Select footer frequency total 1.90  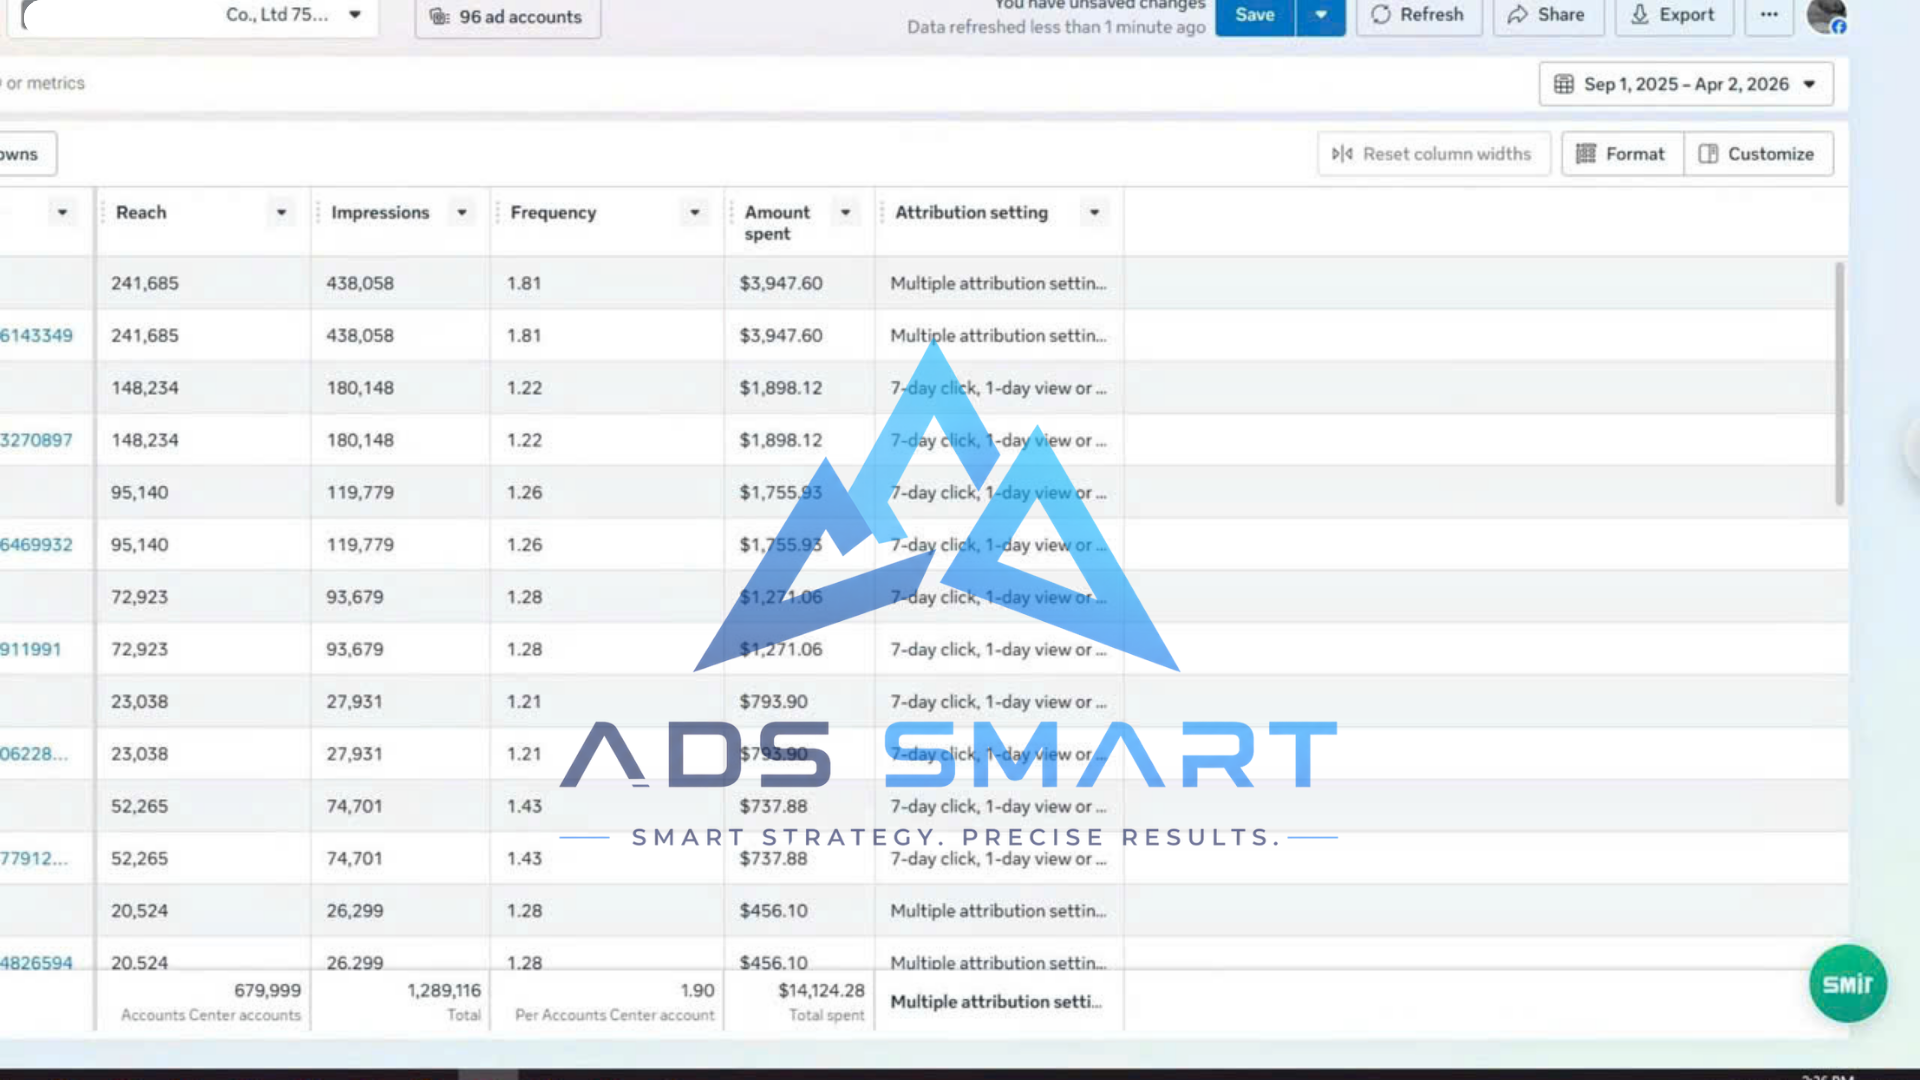[x=697, y=990]
